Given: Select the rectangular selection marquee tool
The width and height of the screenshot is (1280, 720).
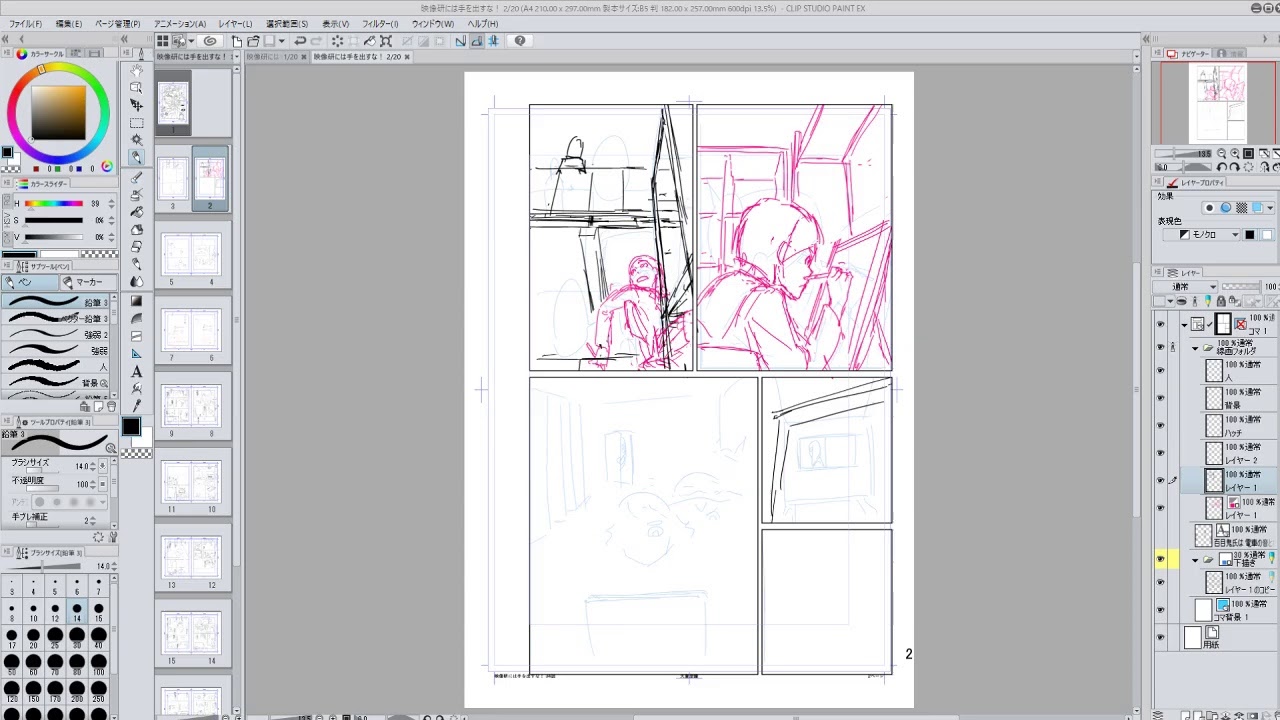Looking at the screenshot, I should click(136, 123).
